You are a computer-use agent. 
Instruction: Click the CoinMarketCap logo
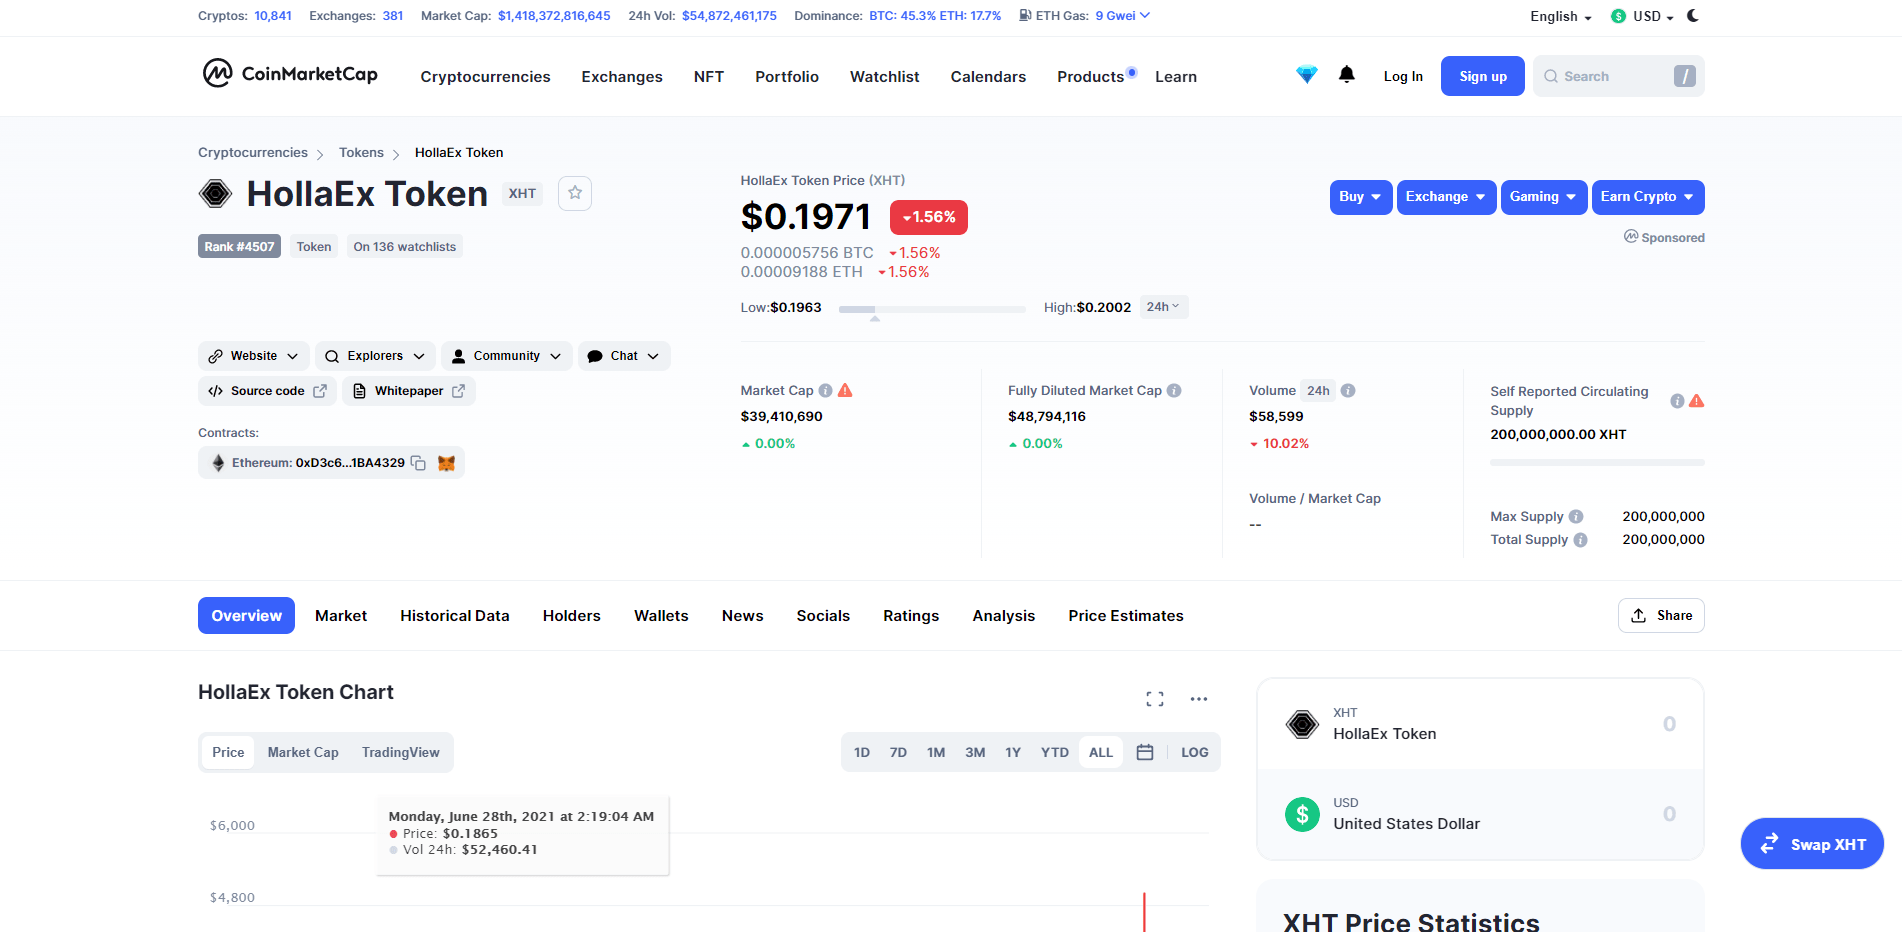pos(290,74)
